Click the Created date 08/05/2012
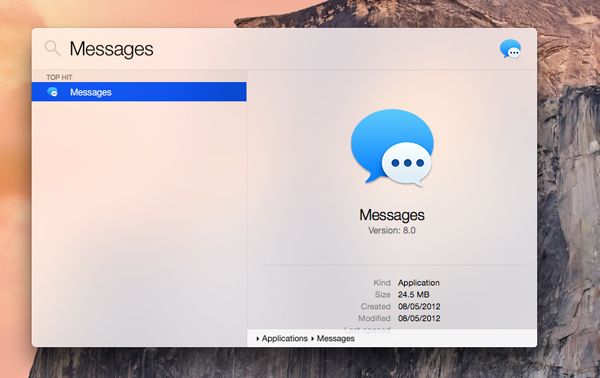This screenshot has width=600, height=378. click(x=419, y=306)
